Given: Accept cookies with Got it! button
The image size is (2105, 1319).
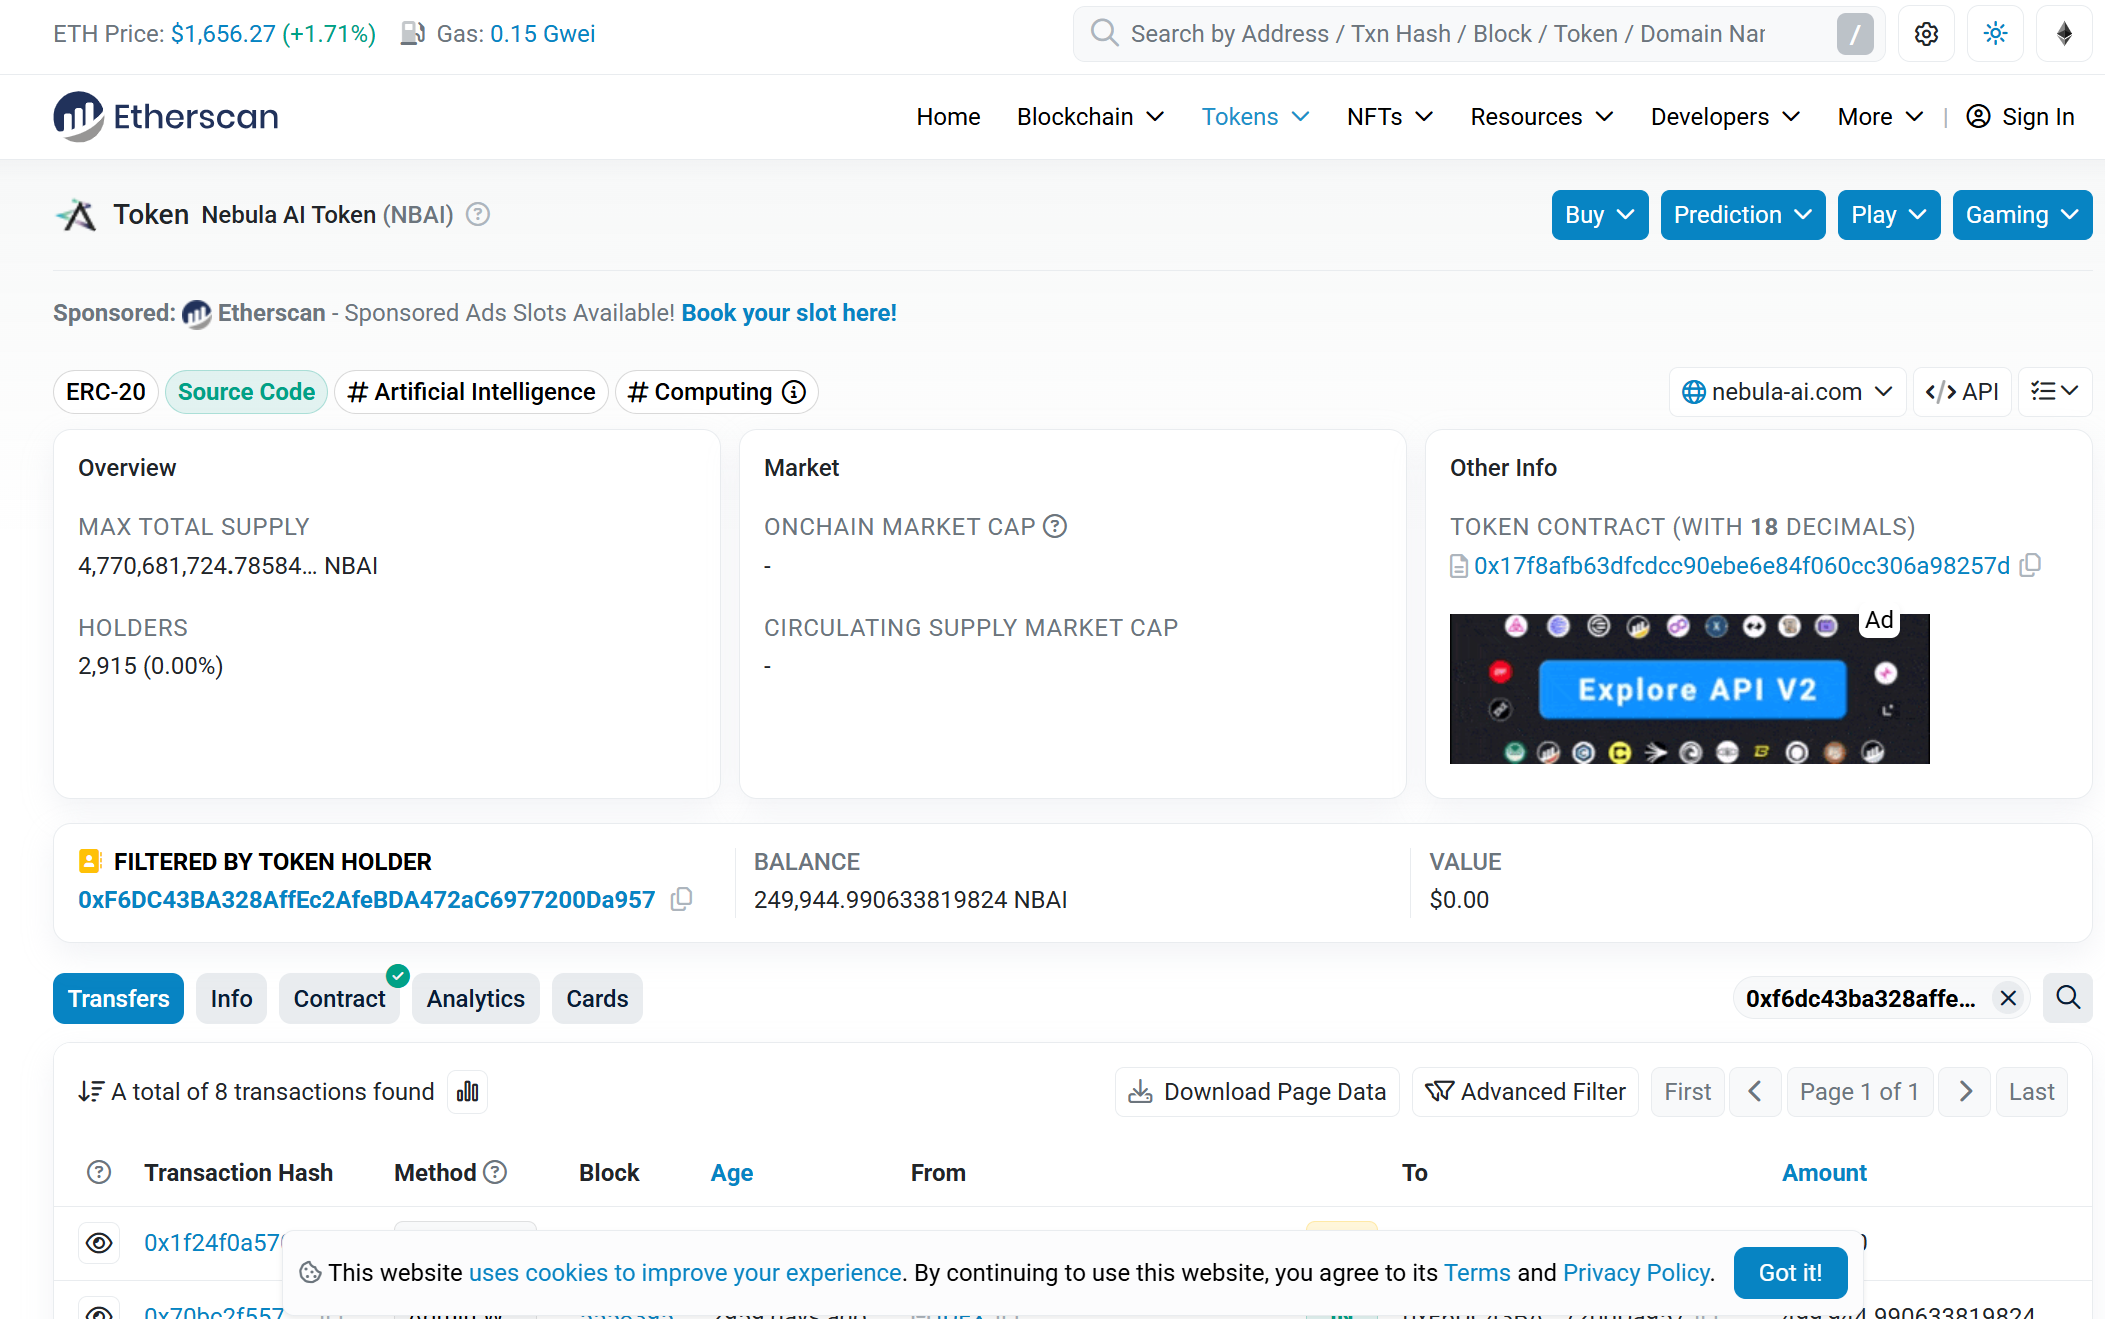Looking at the screenshot, I should pos(1790,1273).
